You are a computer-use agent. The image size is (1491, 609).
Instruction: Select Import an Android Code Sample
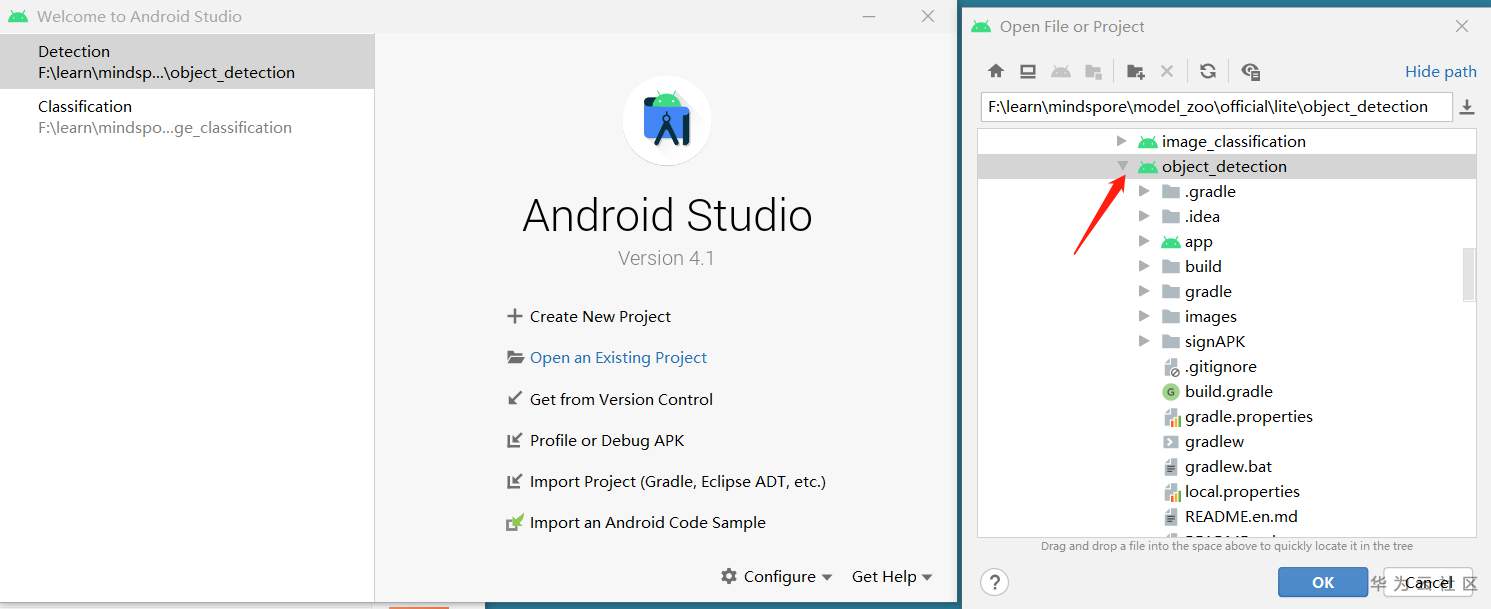click(636, 522)
